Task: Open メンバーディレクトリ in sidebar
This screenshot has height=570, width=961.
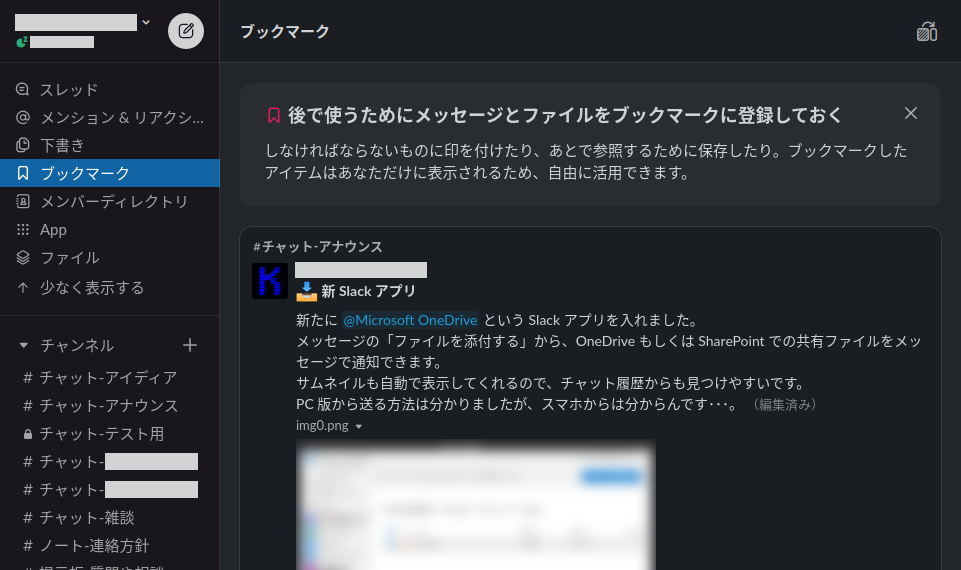Action: [x=110, y=202]
